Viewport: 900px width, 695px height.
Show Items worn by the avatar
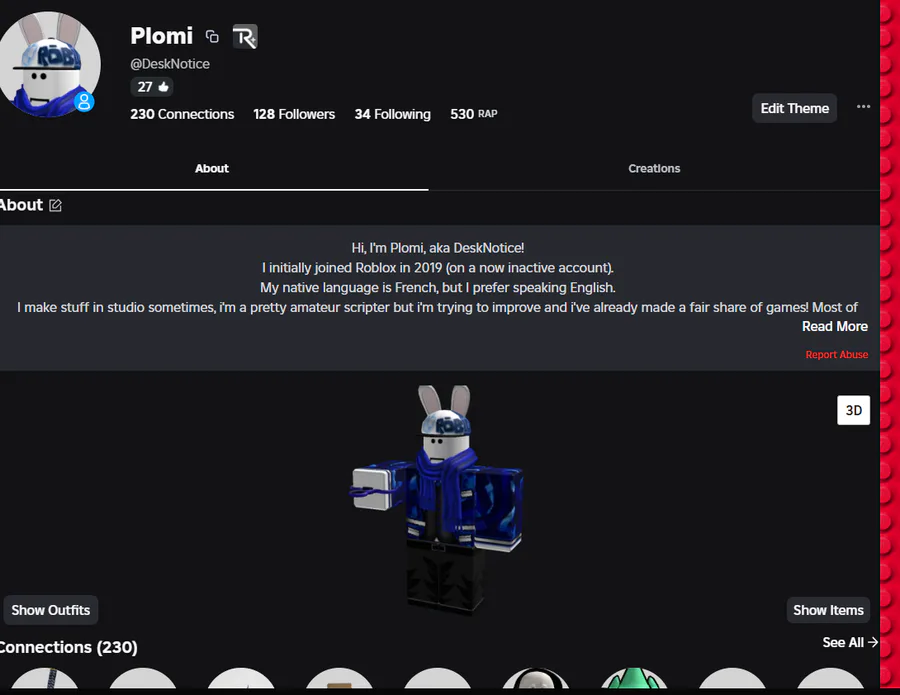[828, 609]
